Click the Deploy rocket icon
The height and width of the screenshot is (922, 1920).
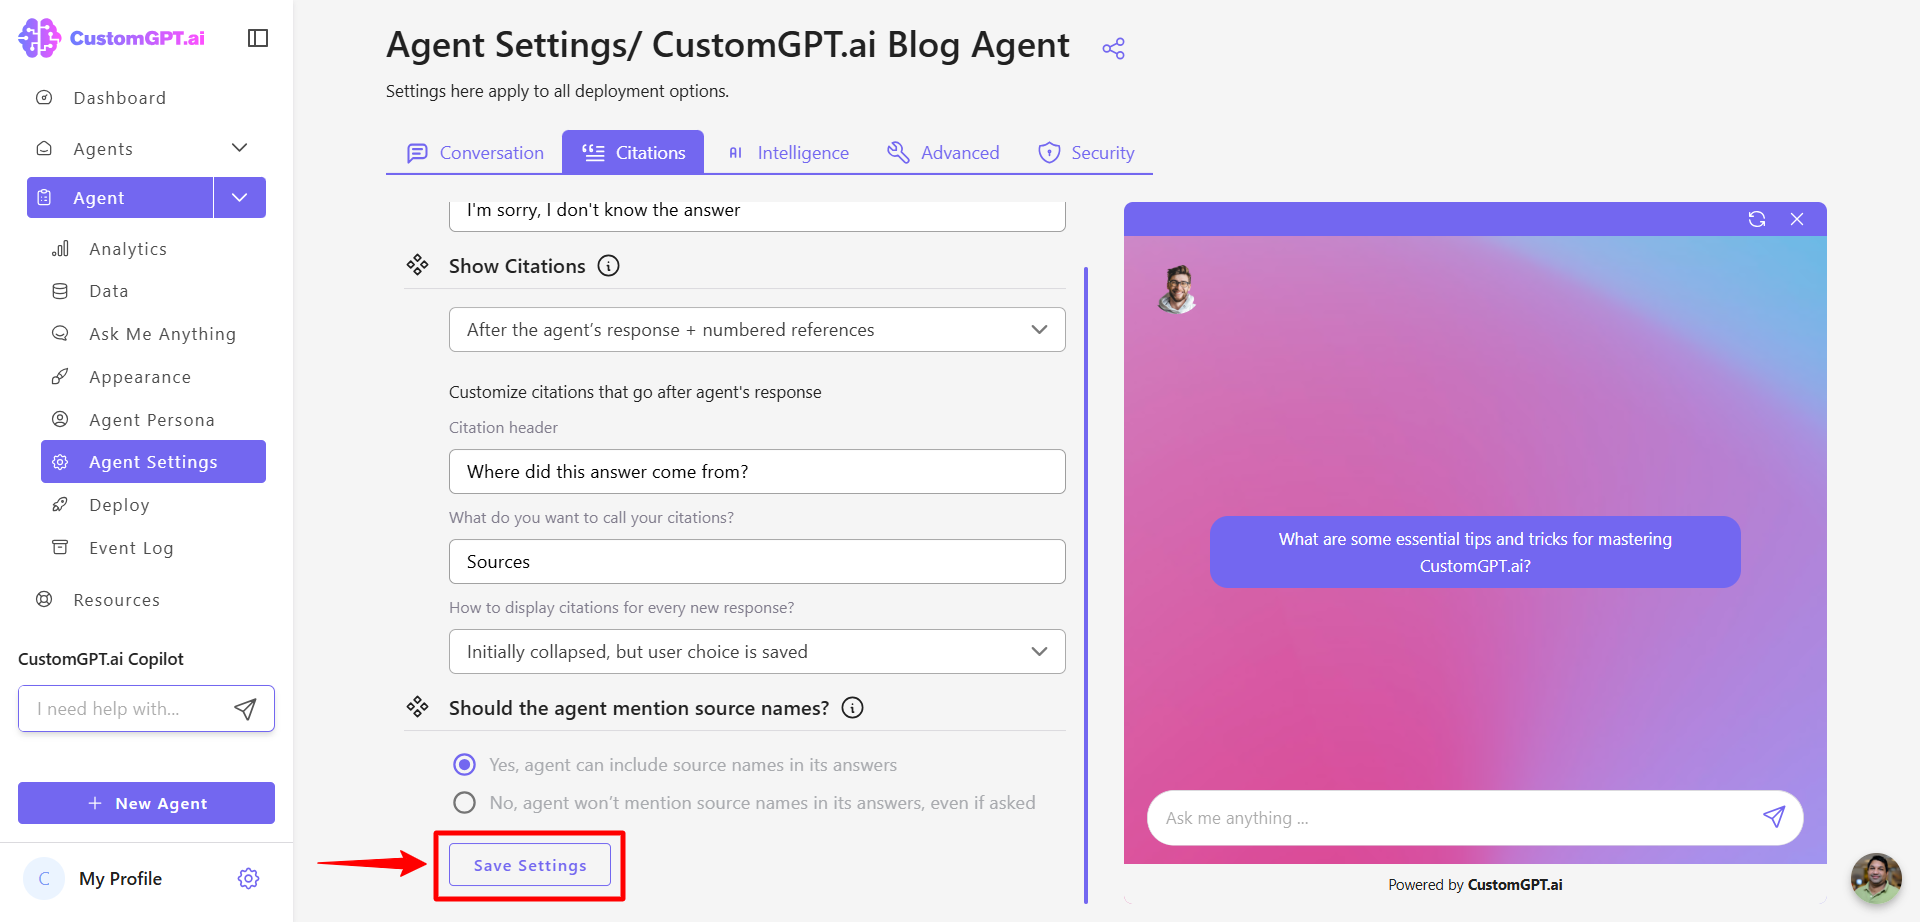coord(60,504)
